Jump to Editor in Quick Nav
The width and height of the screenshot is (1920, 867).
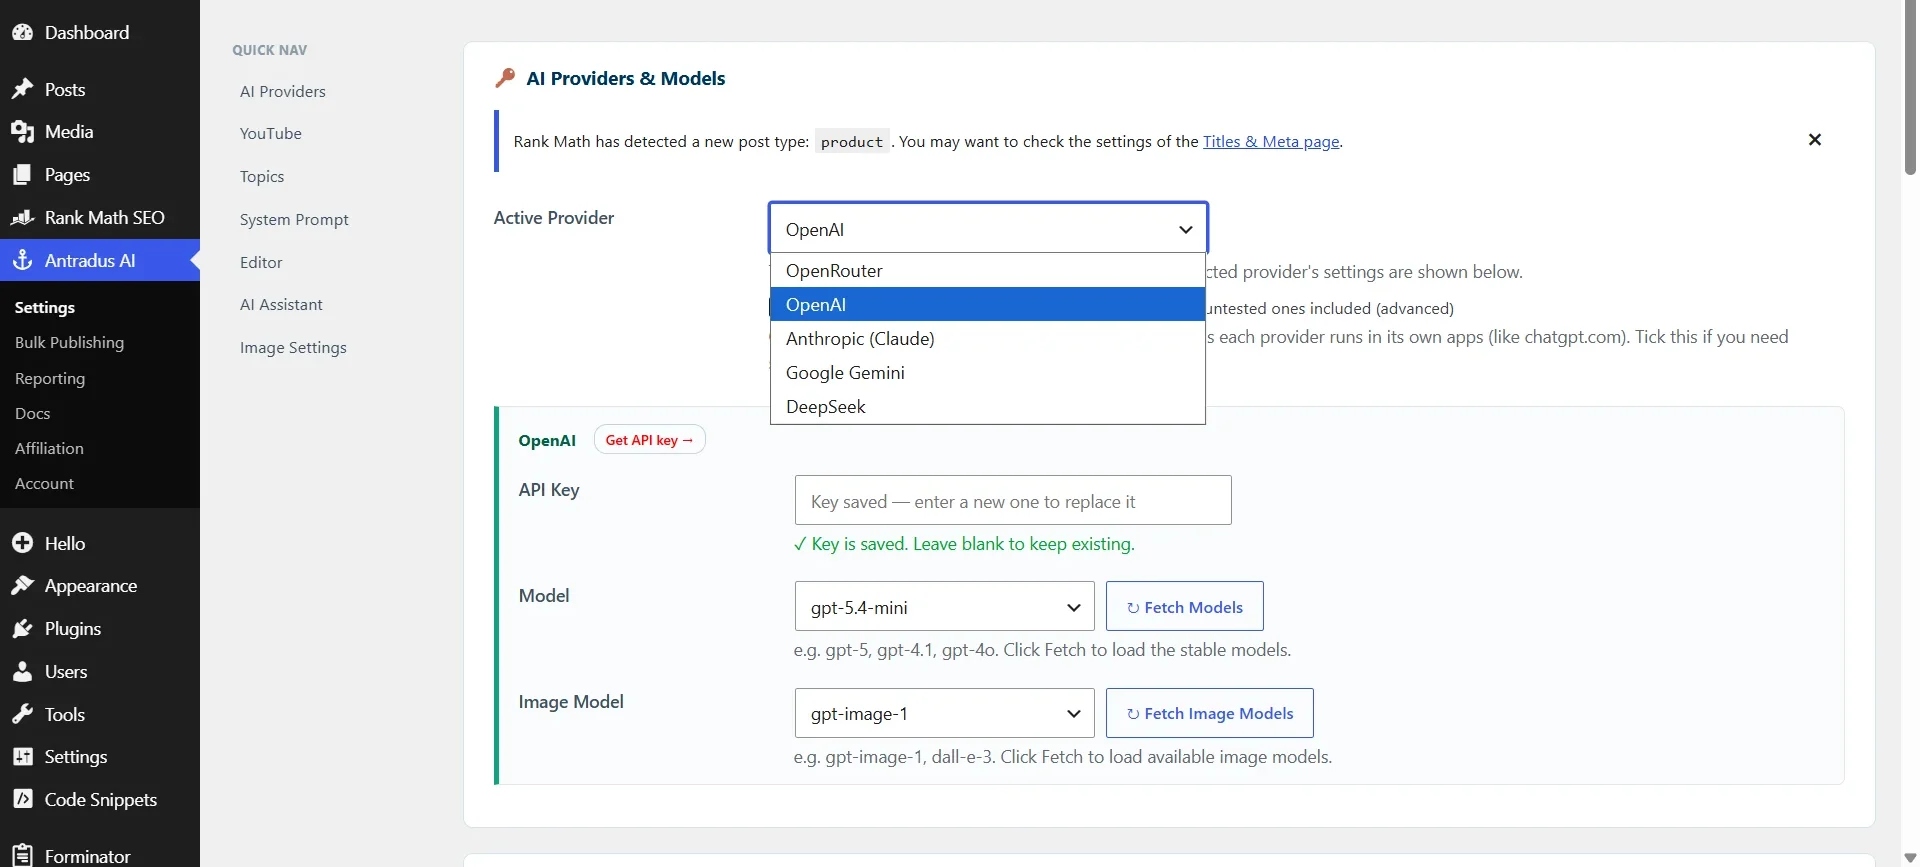261,263
